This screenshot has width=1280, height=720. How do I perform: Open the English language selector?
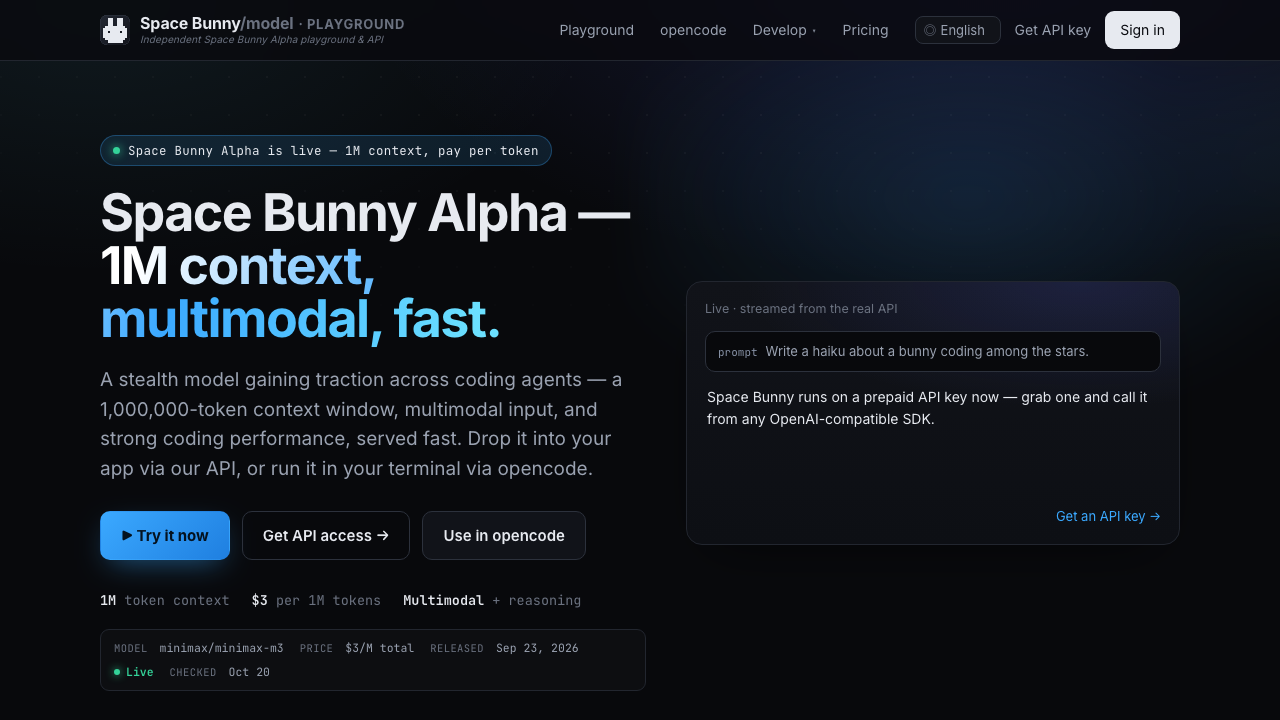957,30
